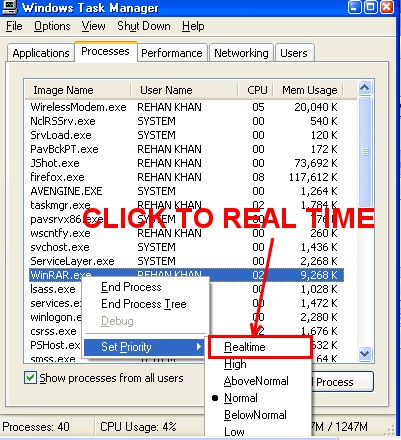Click the 20,040 K memory value
The image size is (401, 440).
click(316, 107)
